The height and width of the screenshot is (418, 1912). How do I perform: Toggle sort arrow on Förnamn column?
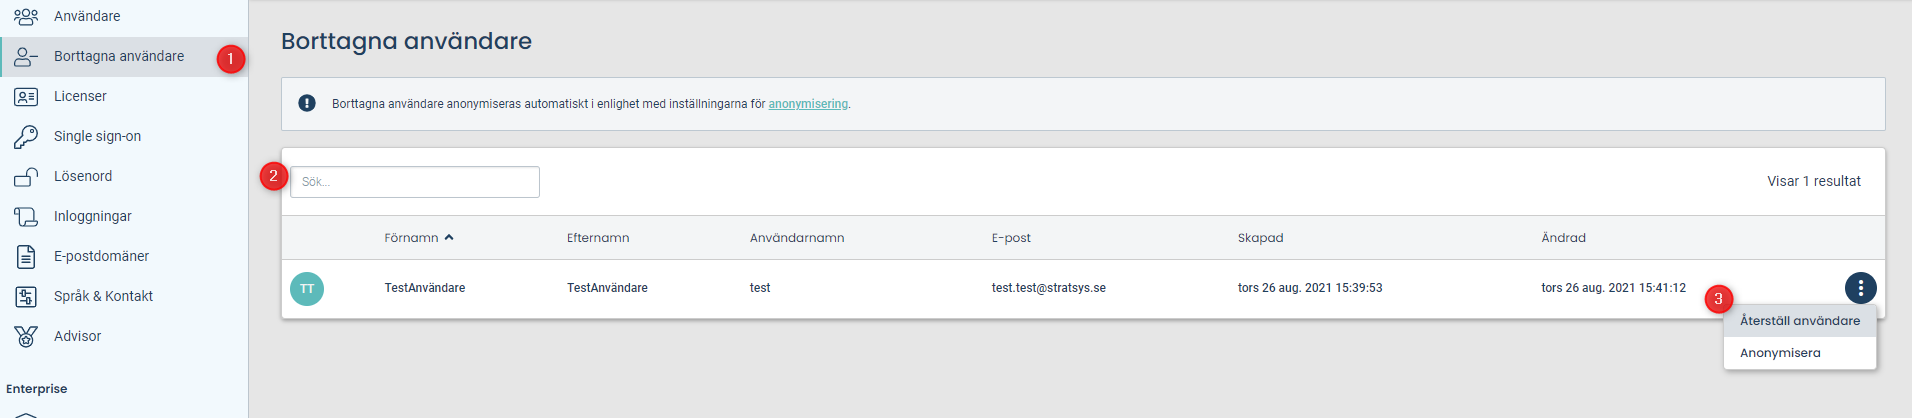[449, 238]
